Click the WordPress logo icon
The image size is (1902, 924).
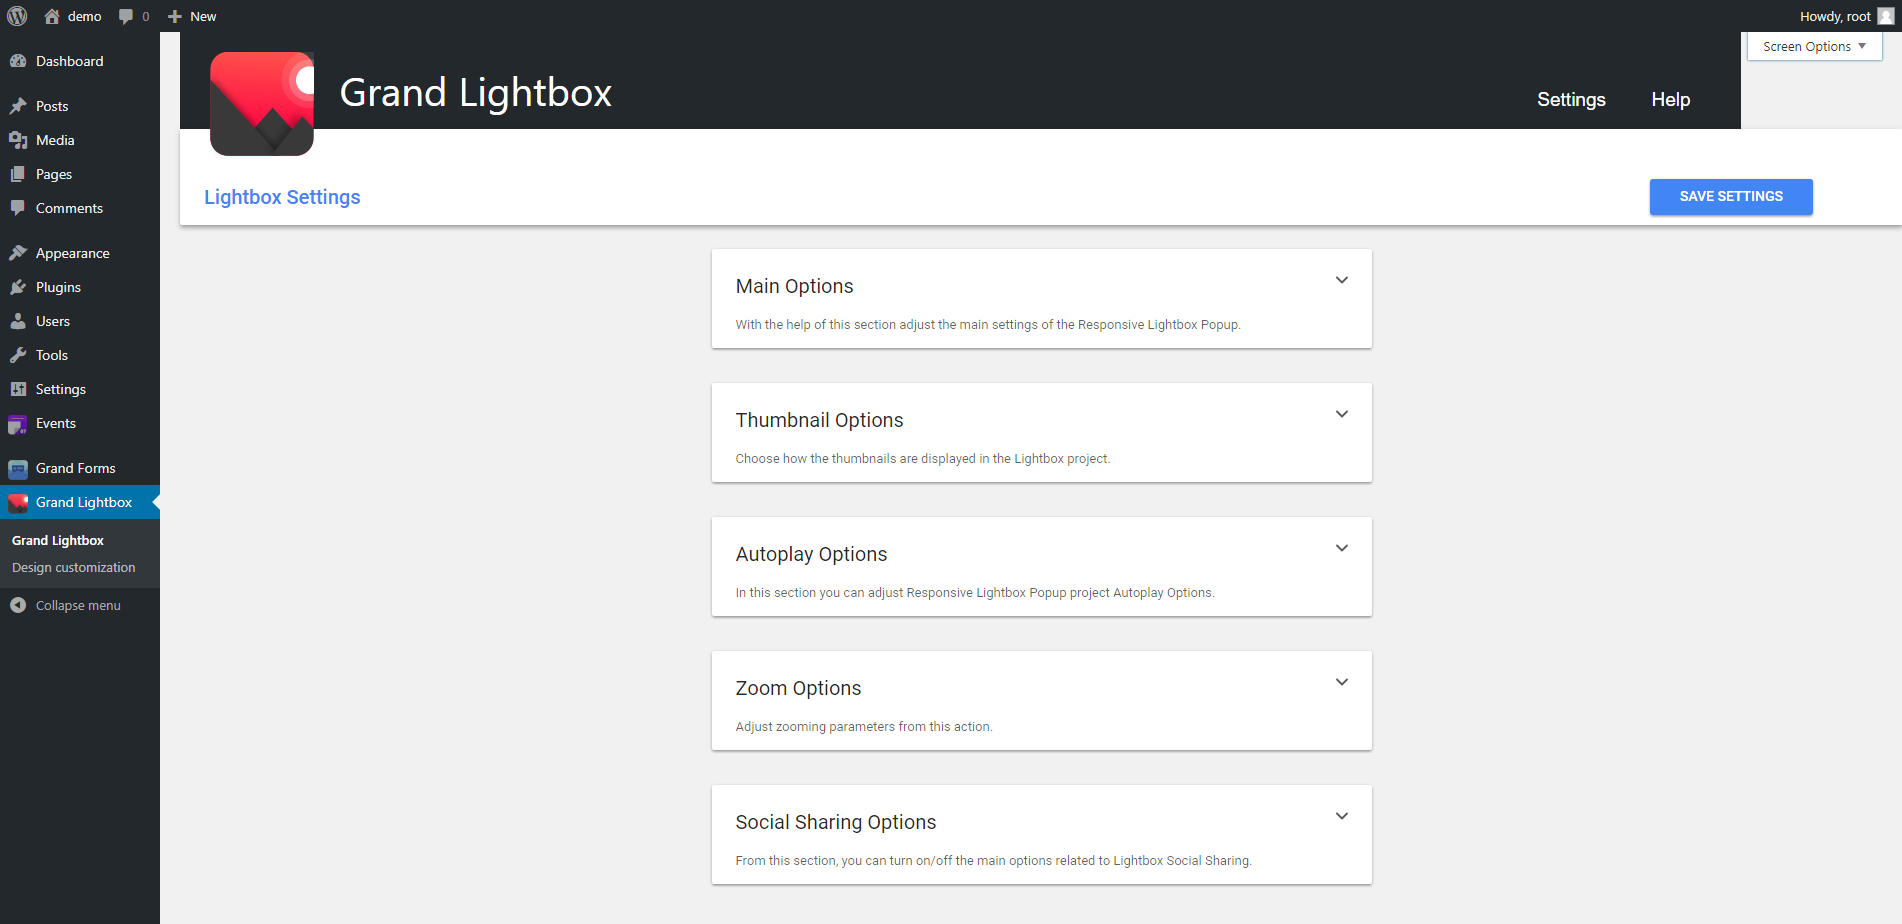coord(17,16)
